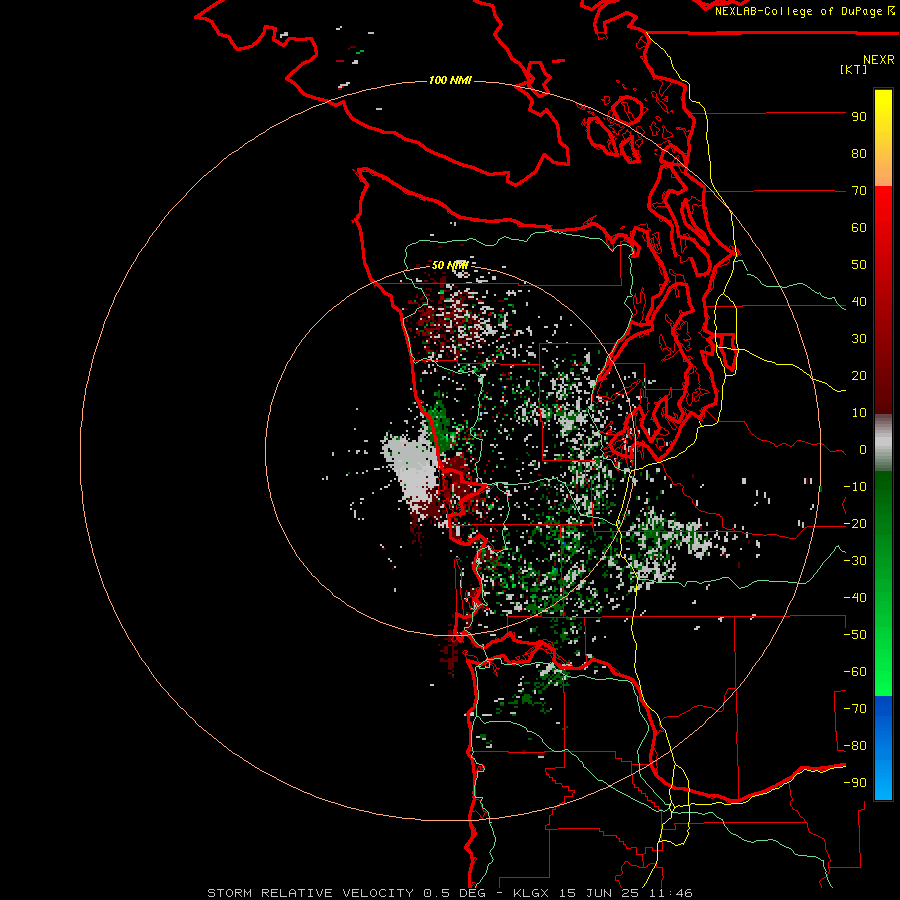Pick the 60 value on the velocity scale
This screenshot has height=900, width=900.
[859, 228]
